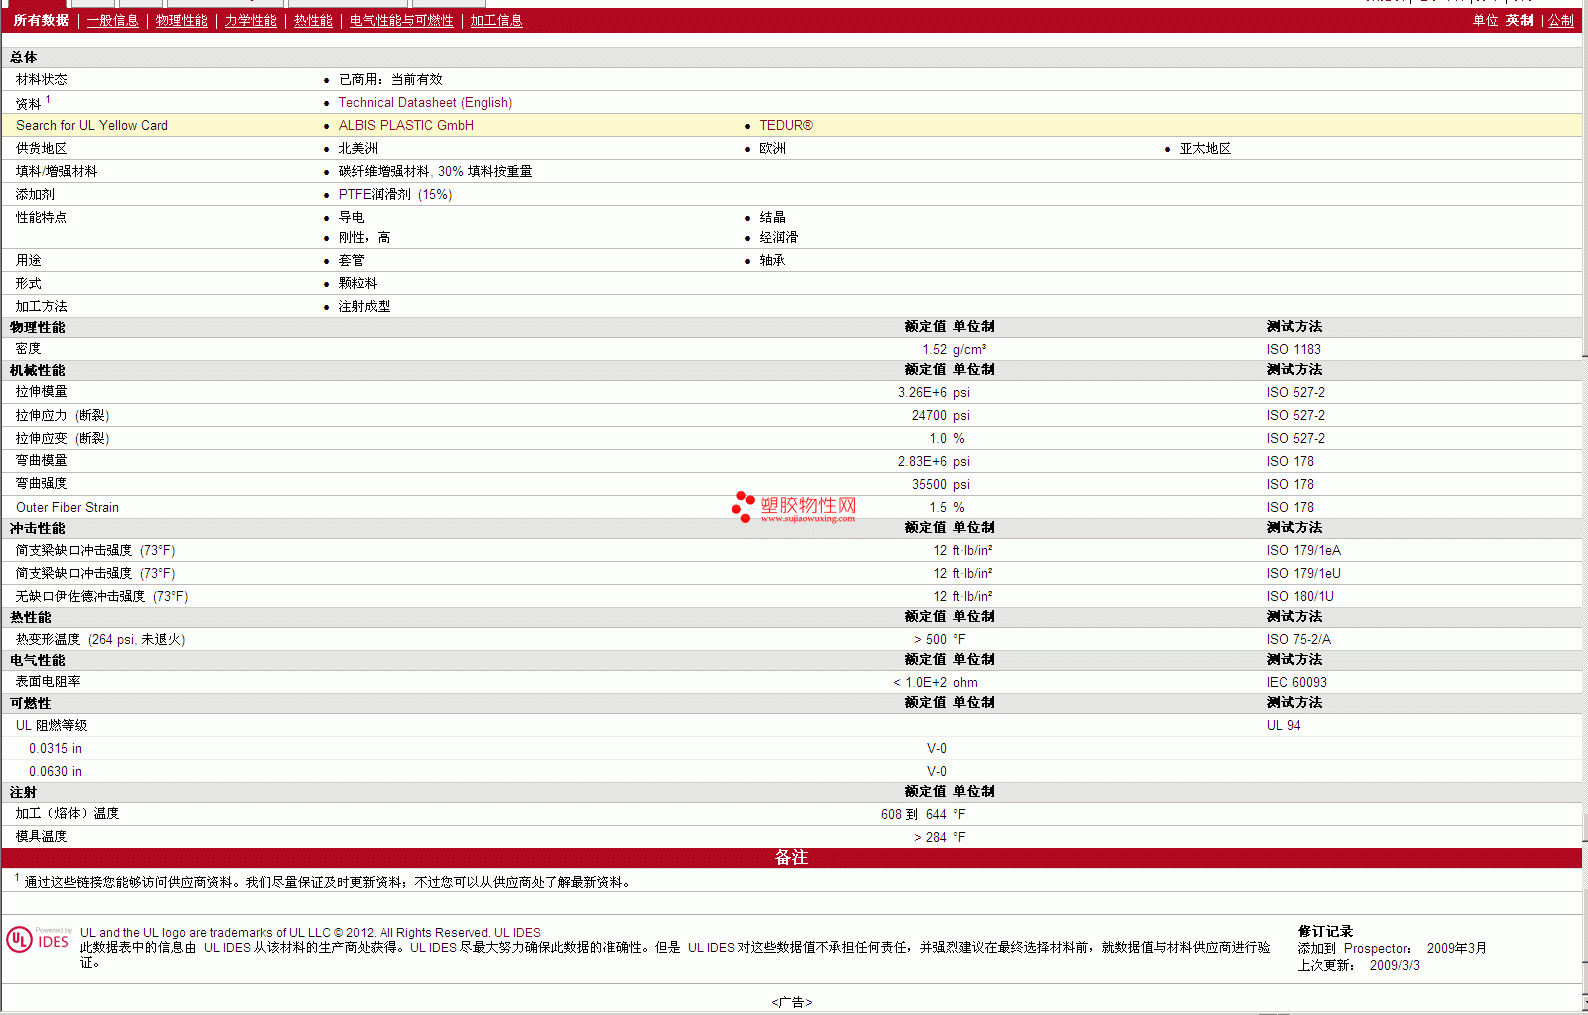Viewport: 1588px width, 1015px height.
Task: Click ISO 75-2/A test method
Action: point(1298,639)
